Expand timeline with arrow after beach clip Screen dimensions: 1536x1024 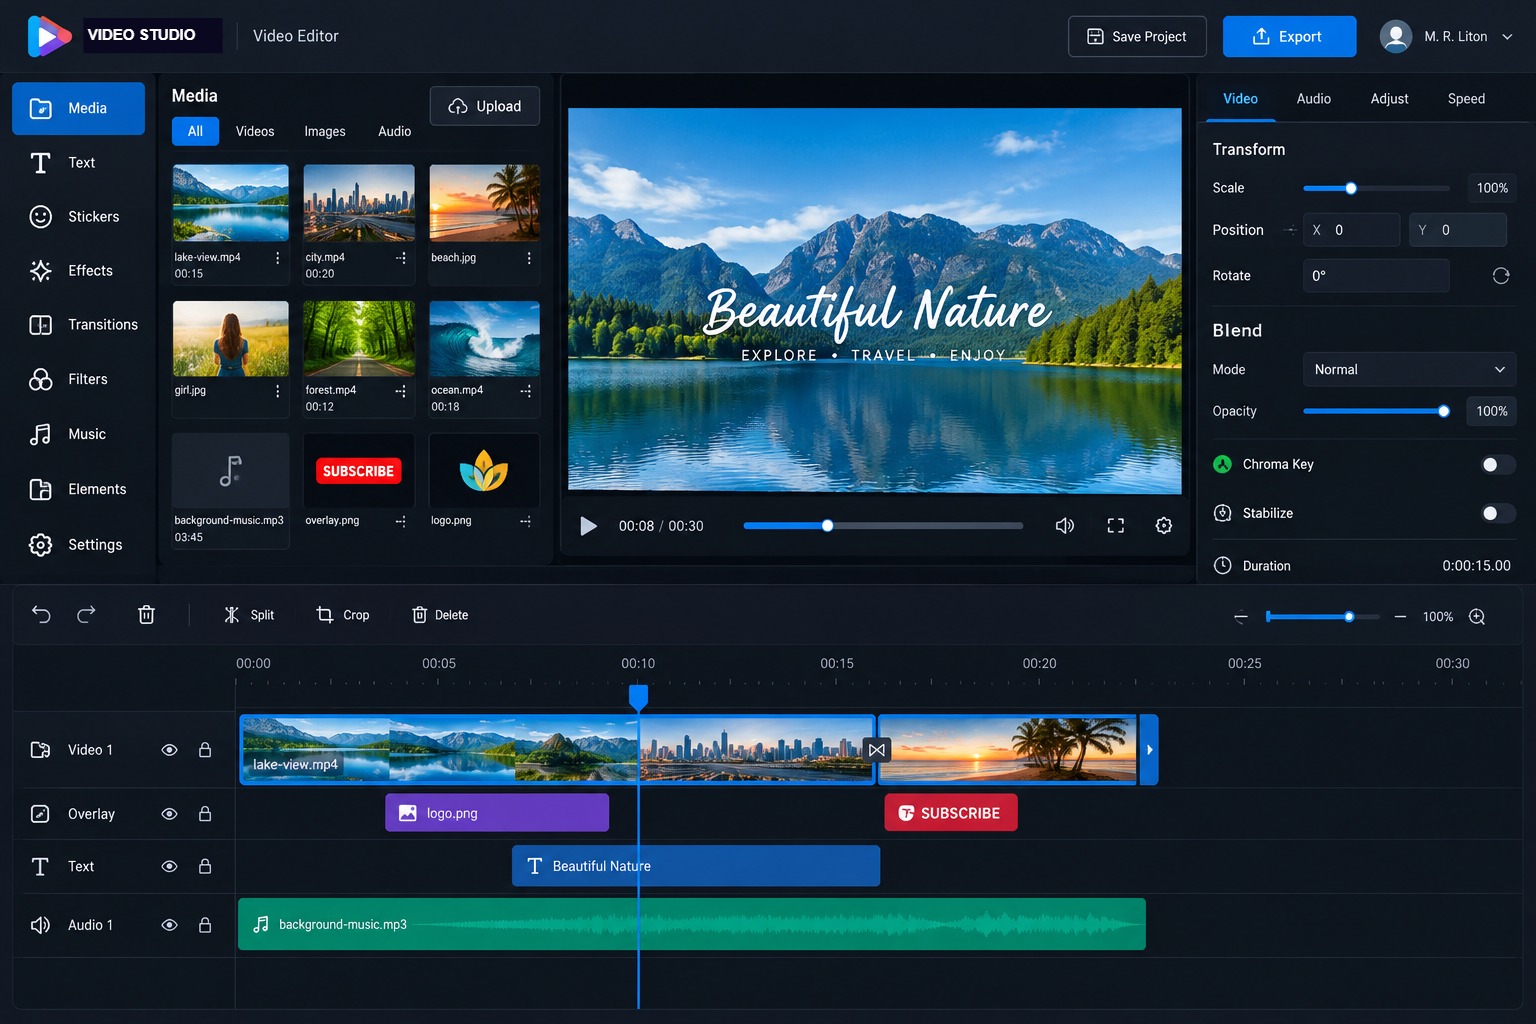pos(1149,750)
